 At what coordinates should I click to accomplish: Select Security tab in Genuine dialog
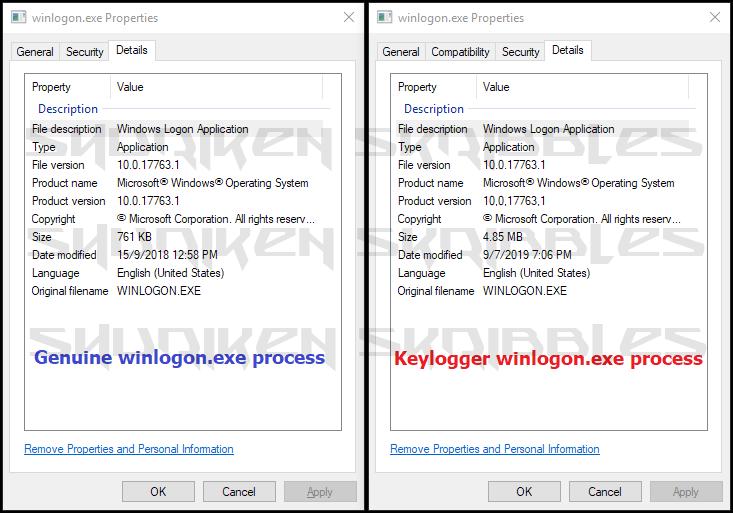85,52
